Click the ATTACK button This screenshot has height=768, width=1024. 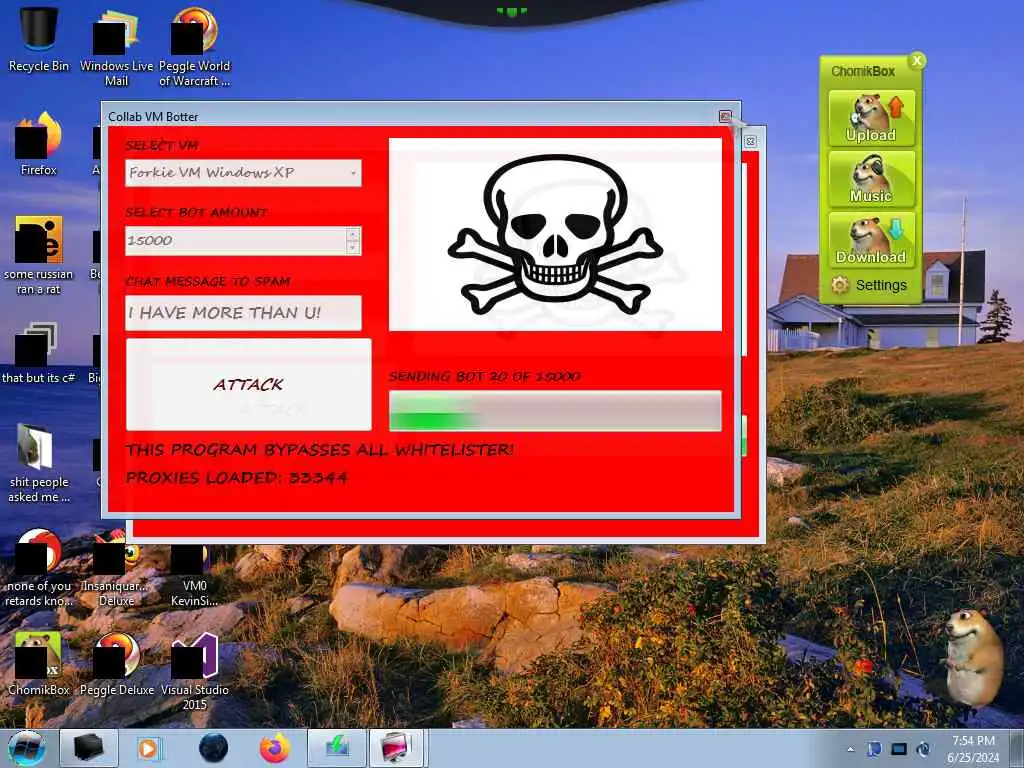(248, 385)
